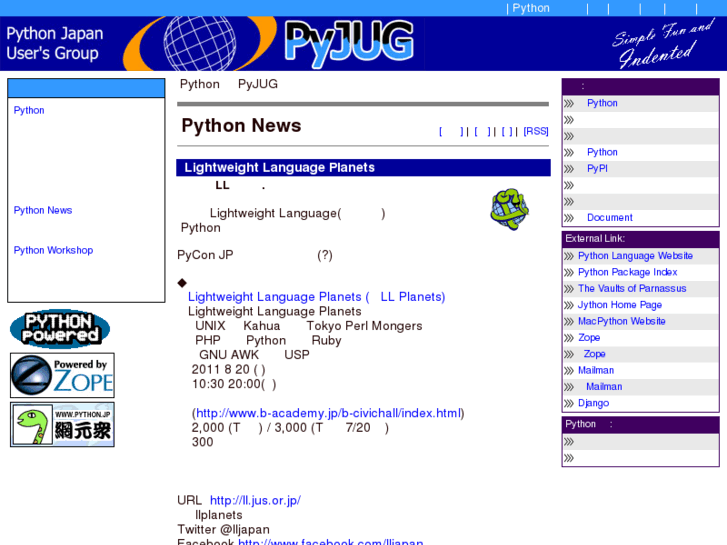Click the External Link panel header
This screenshot has width=727, height=545.
640,238
